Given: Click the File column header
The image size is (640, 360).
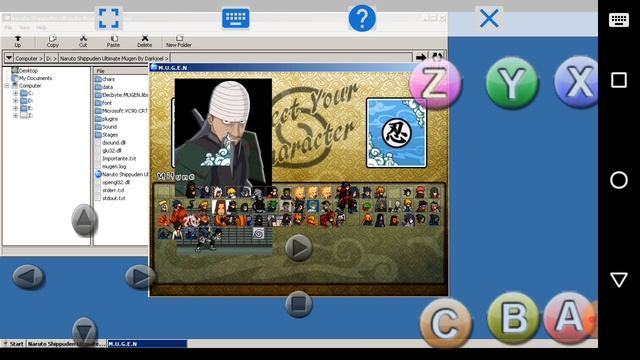Looking at the screenshot, I should (x=121, y=71).
